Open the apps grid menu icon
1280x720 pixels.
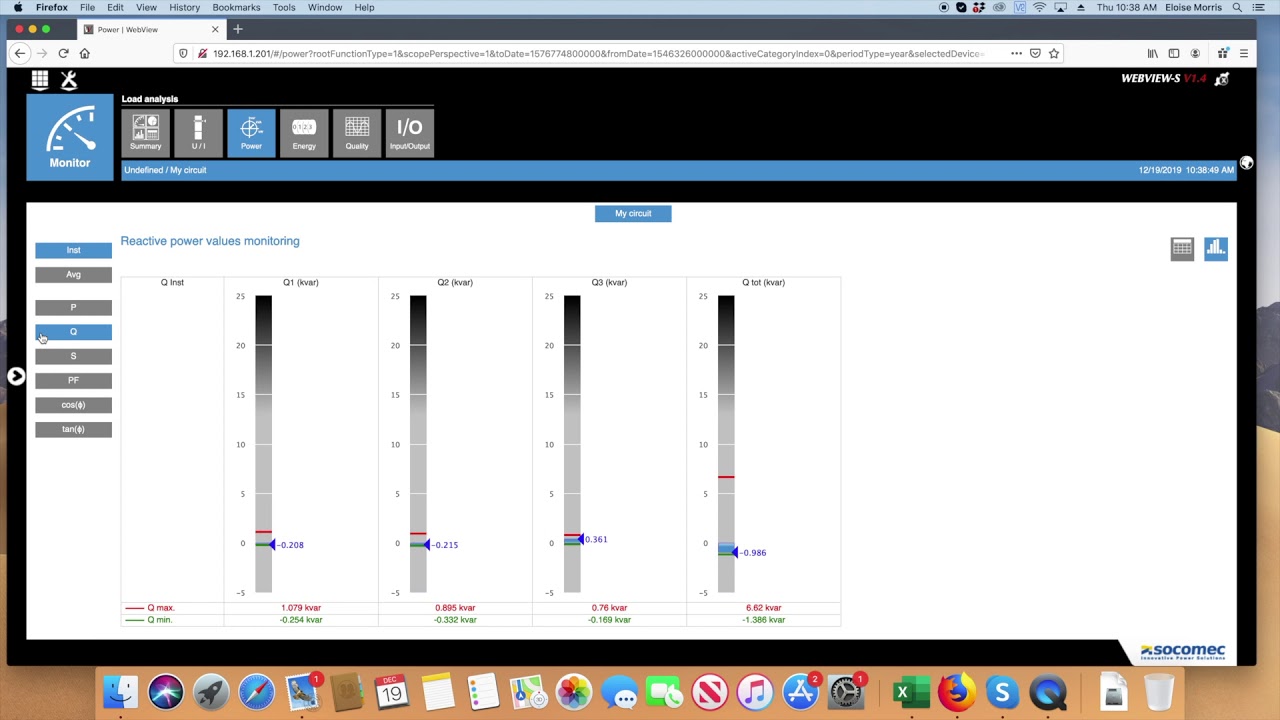coord(40,79)
